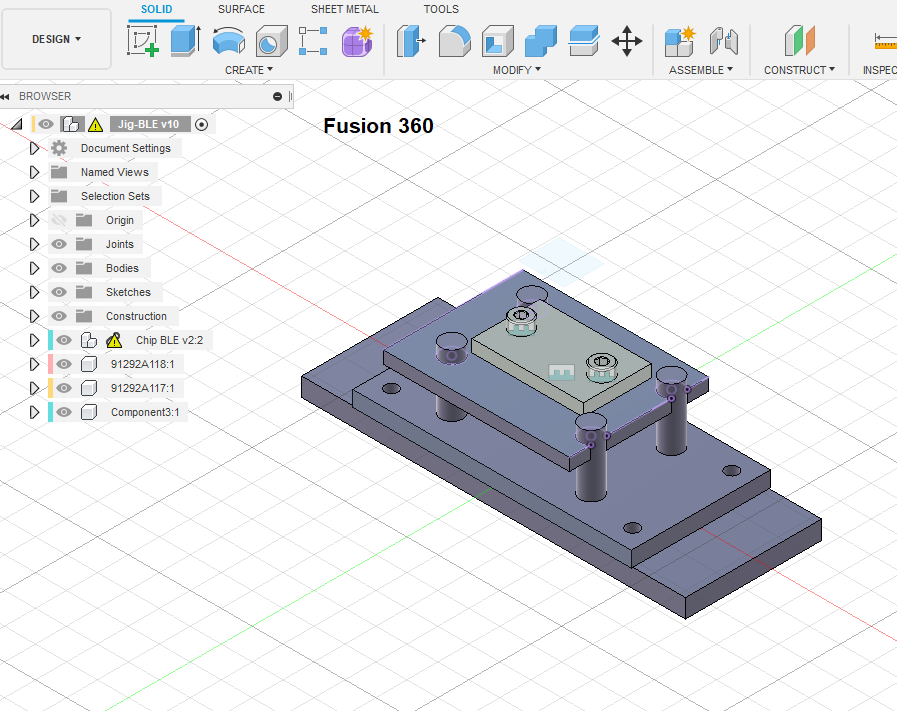Expand the 91292A117:1 component
The width and height of the screenshot is (897, 711).
[34, 388]
